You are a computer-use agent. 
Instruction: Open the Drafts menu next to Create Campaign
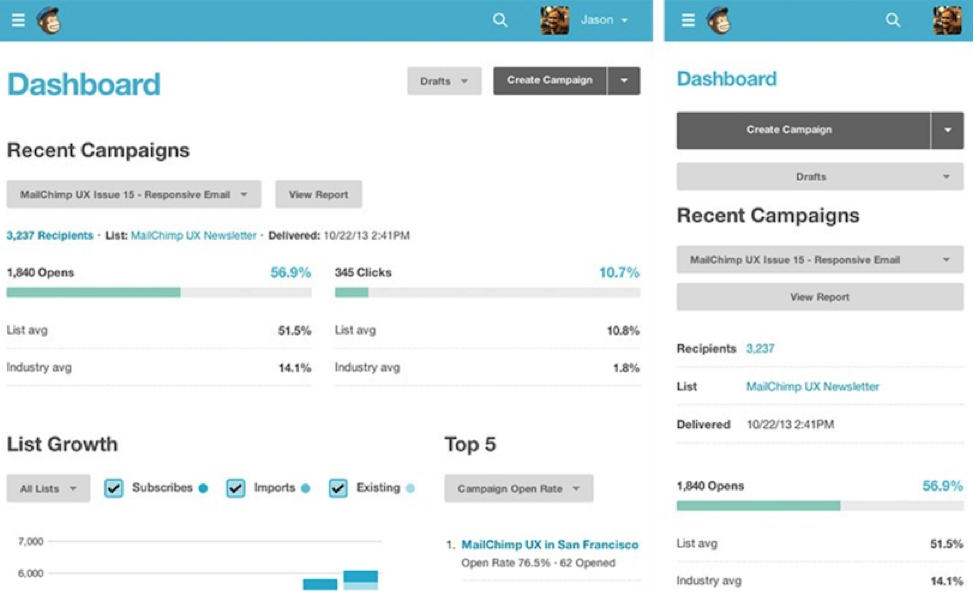click(443, 81)
